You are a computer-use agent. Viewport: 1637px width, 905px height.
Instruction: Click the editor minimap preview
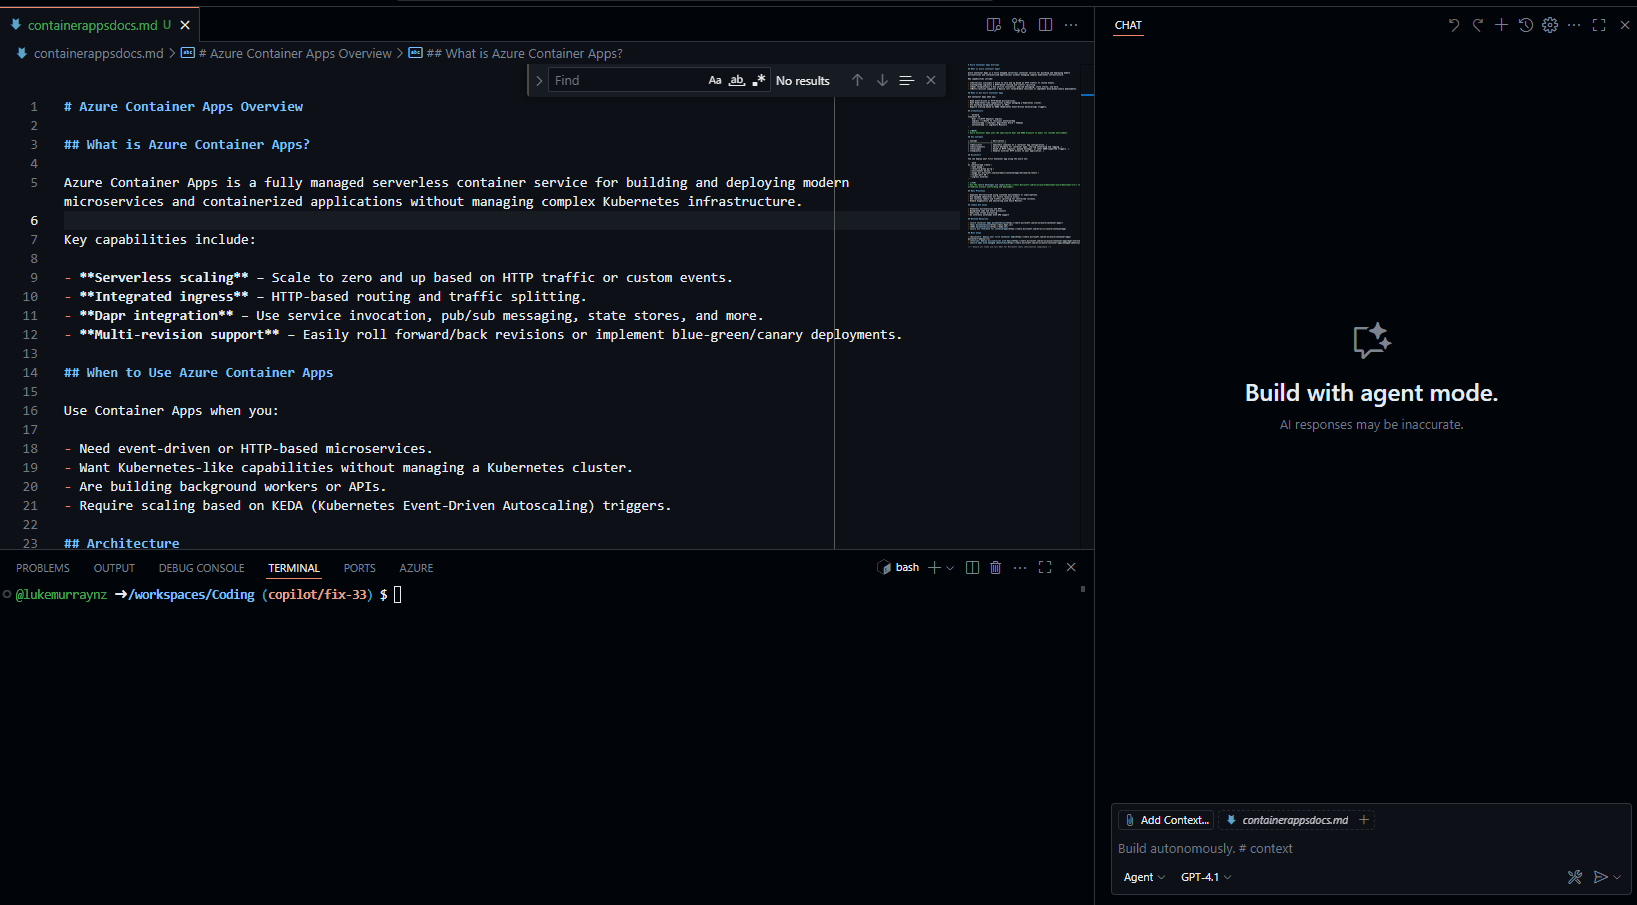point(1023,155)
